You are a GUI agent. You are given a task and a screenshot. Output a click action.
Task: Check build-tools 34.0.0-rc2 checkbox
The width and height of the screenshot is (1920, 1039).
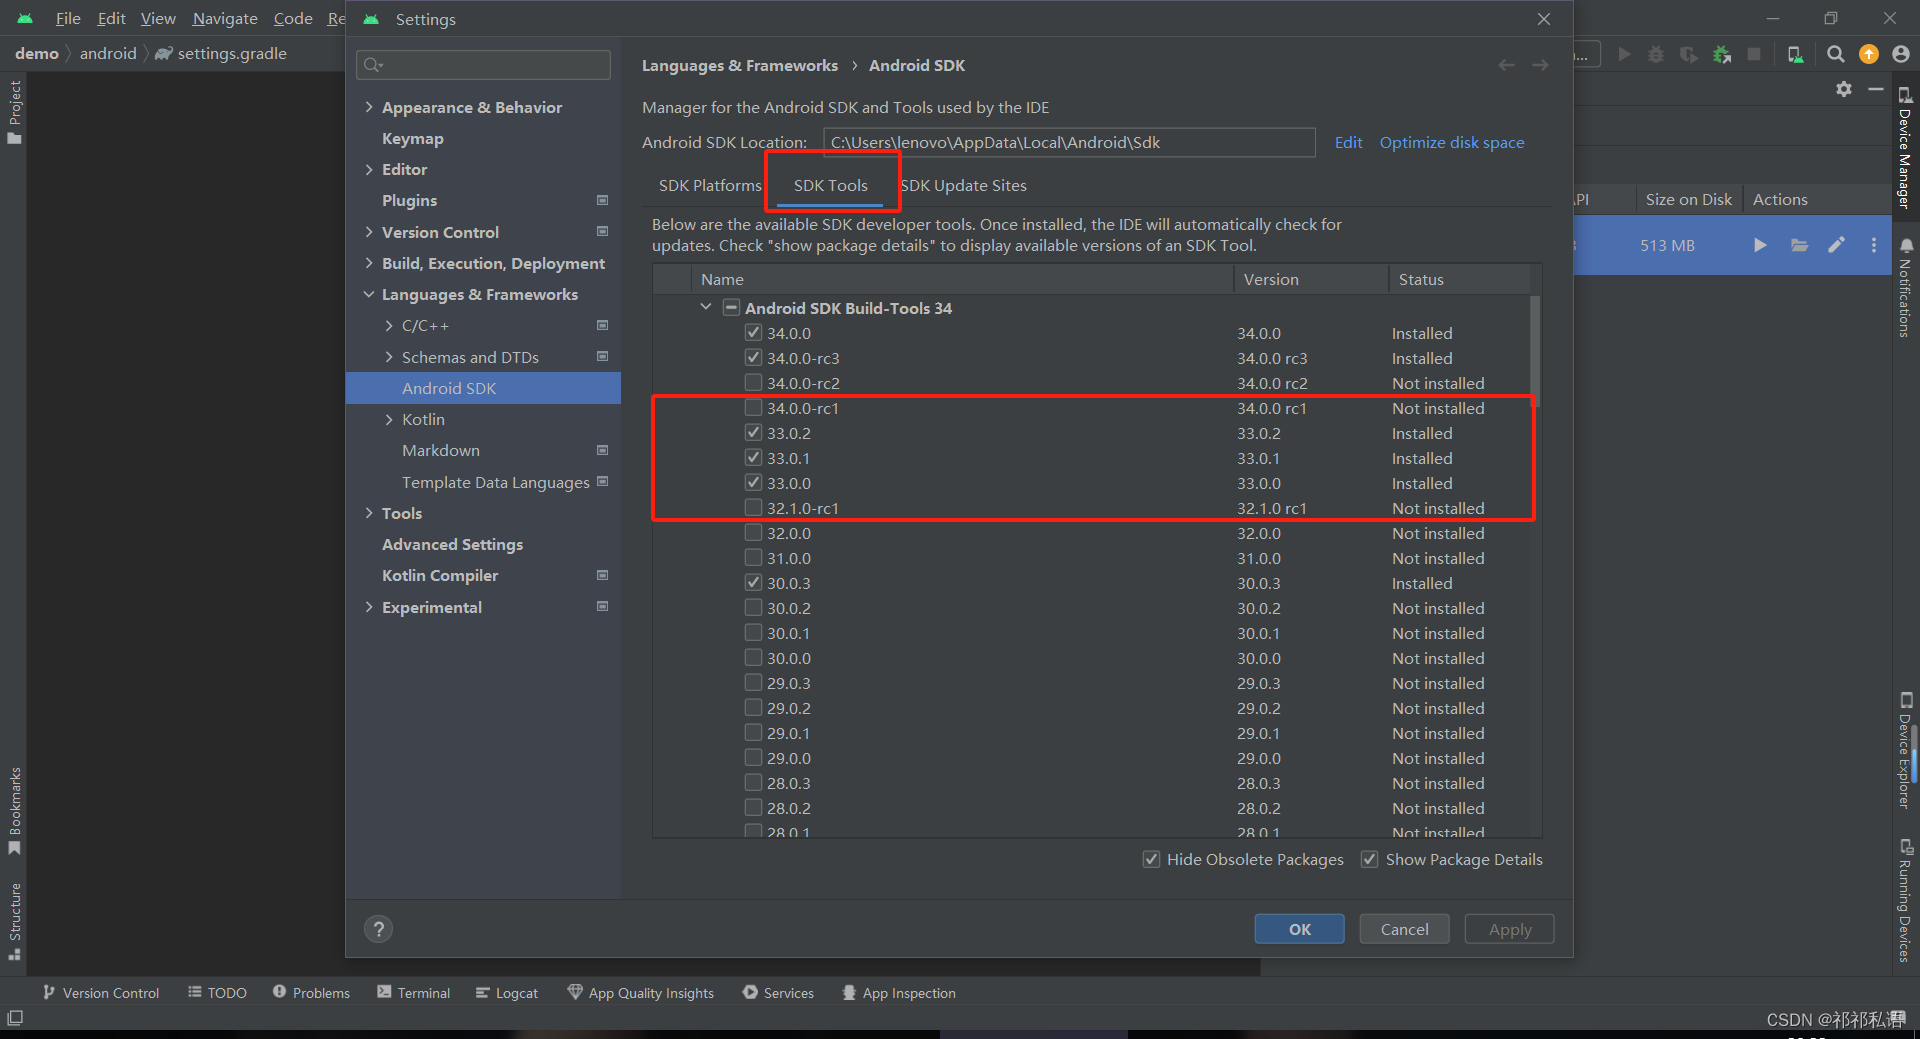click(x=753, y=383)
